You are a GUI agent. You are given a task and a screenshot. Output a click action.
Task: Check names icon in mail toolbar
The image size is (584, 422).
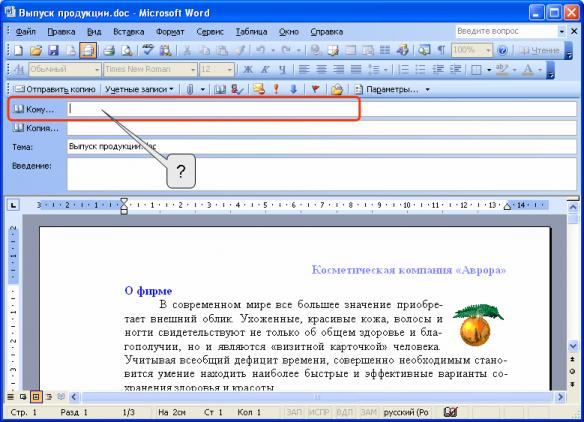tap(237, 89)
